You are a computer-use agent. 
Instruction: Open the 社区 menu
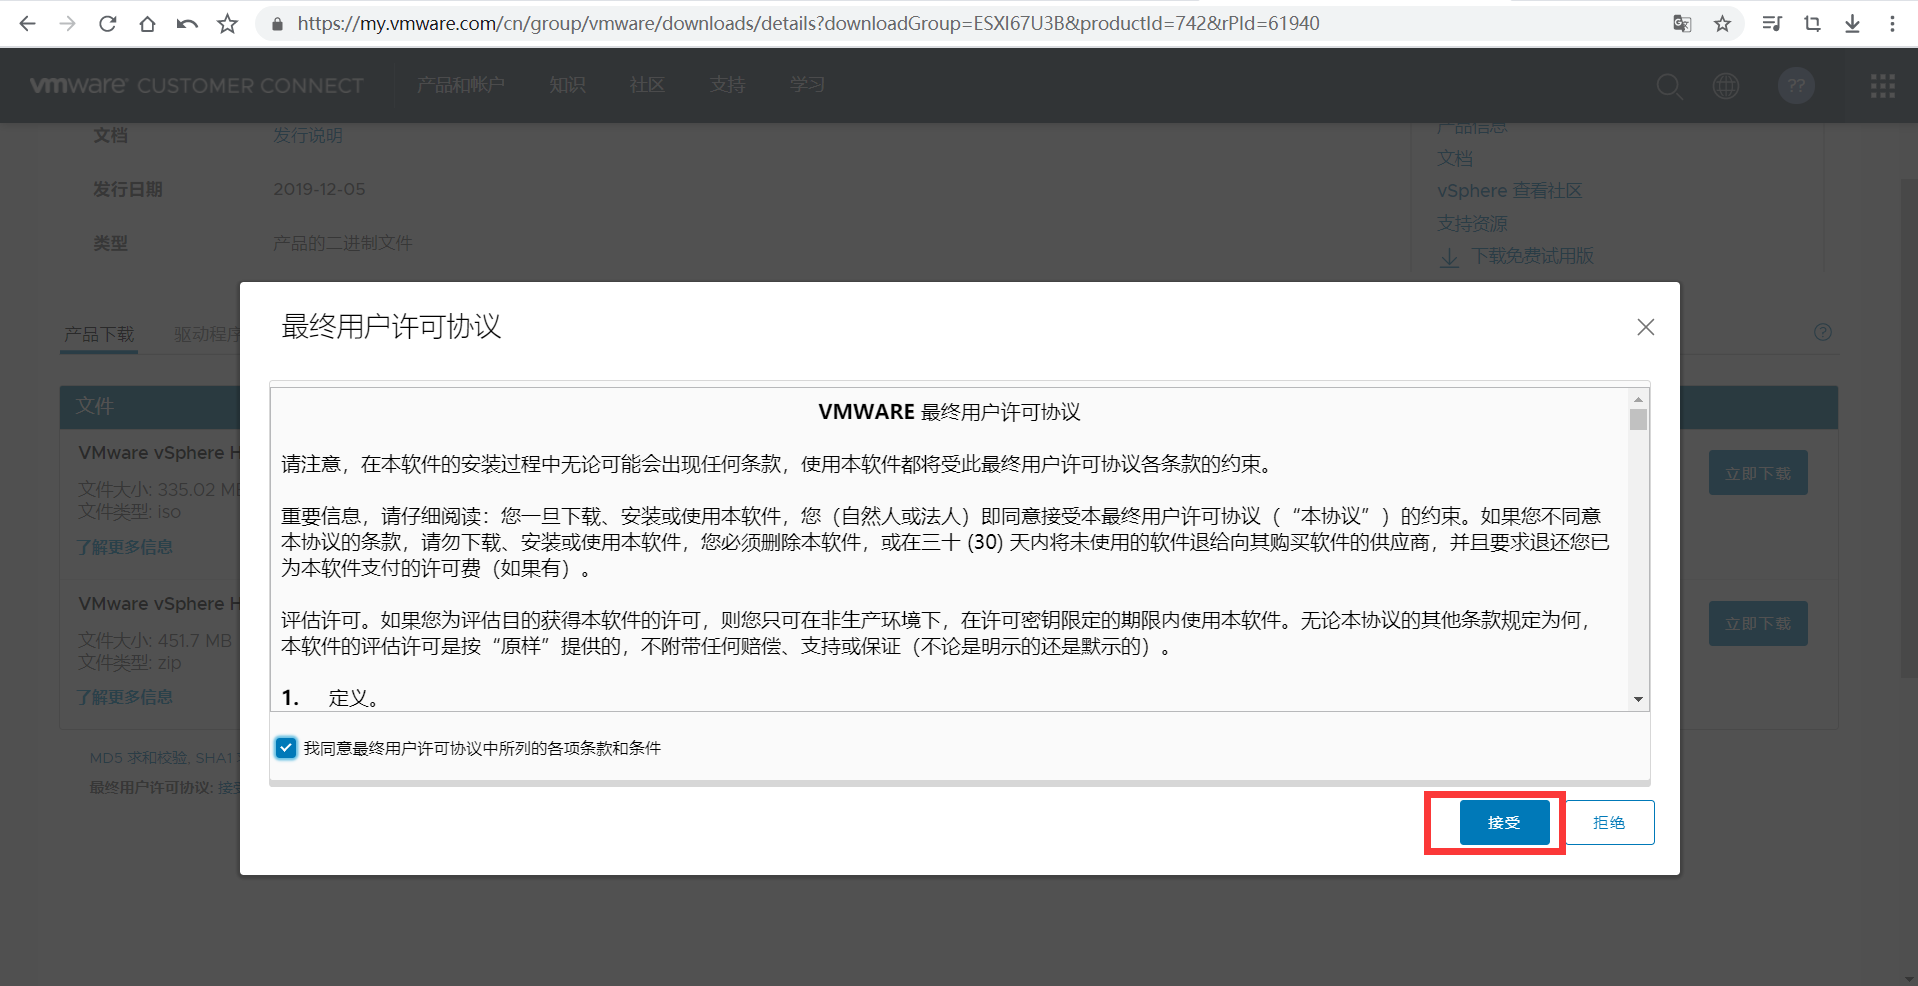[647, 85]
